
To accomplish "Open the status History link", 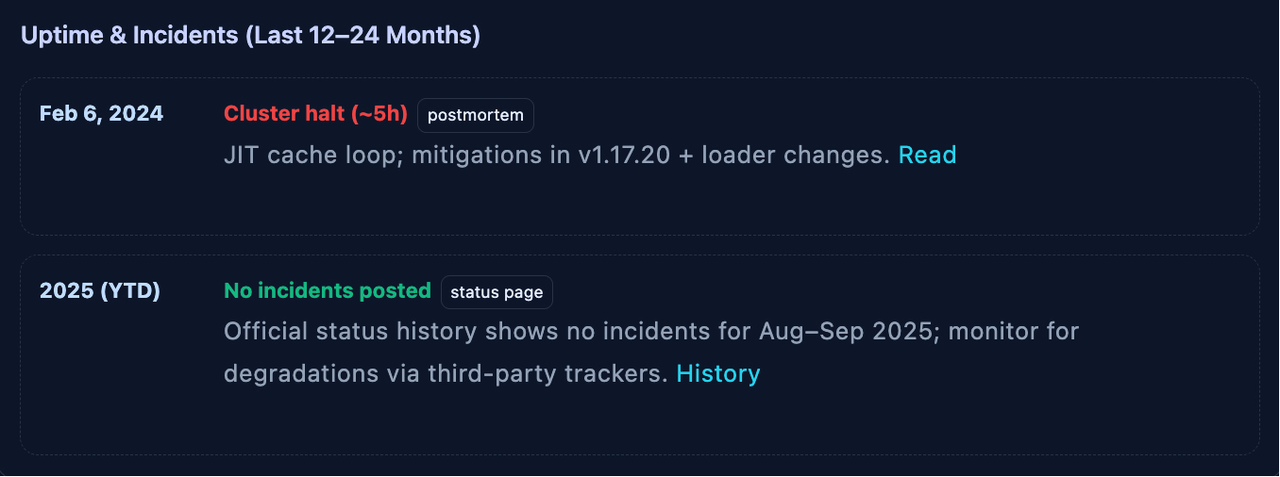I will click(x=718, y=374).
